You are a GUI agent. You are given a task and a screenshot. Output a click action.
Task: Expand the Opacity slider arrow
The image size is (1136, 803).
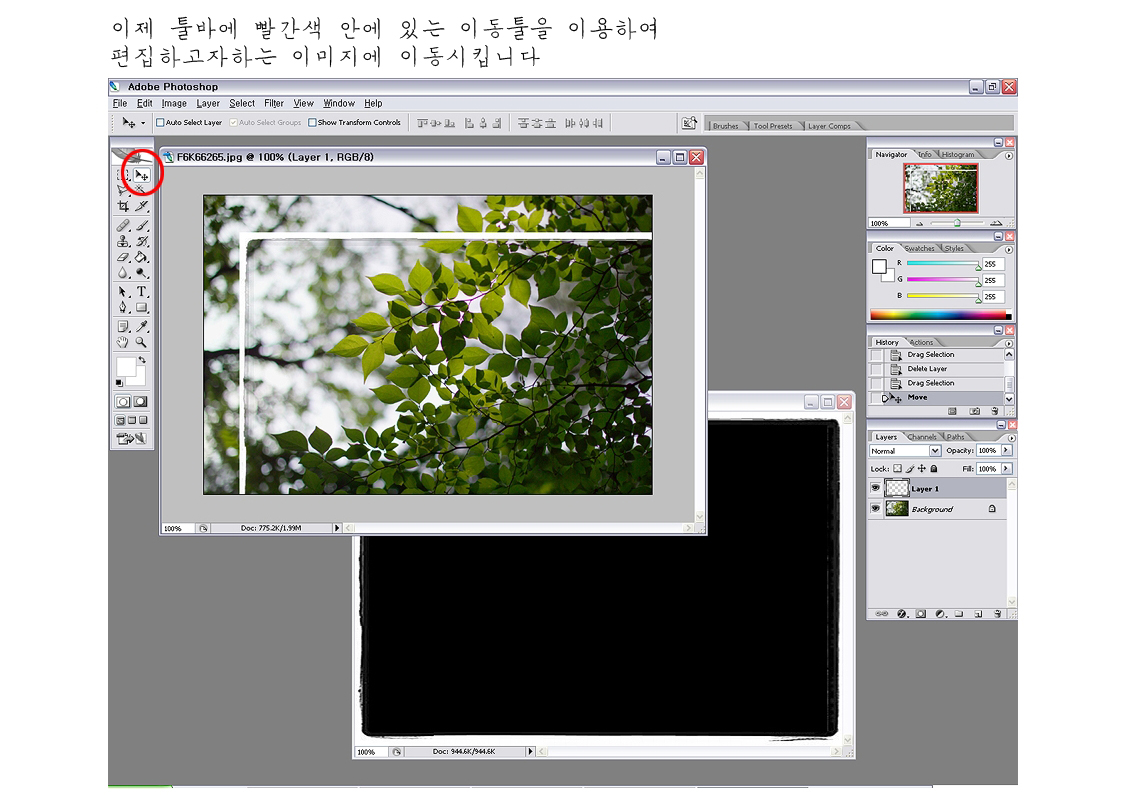coord(1006,451)
